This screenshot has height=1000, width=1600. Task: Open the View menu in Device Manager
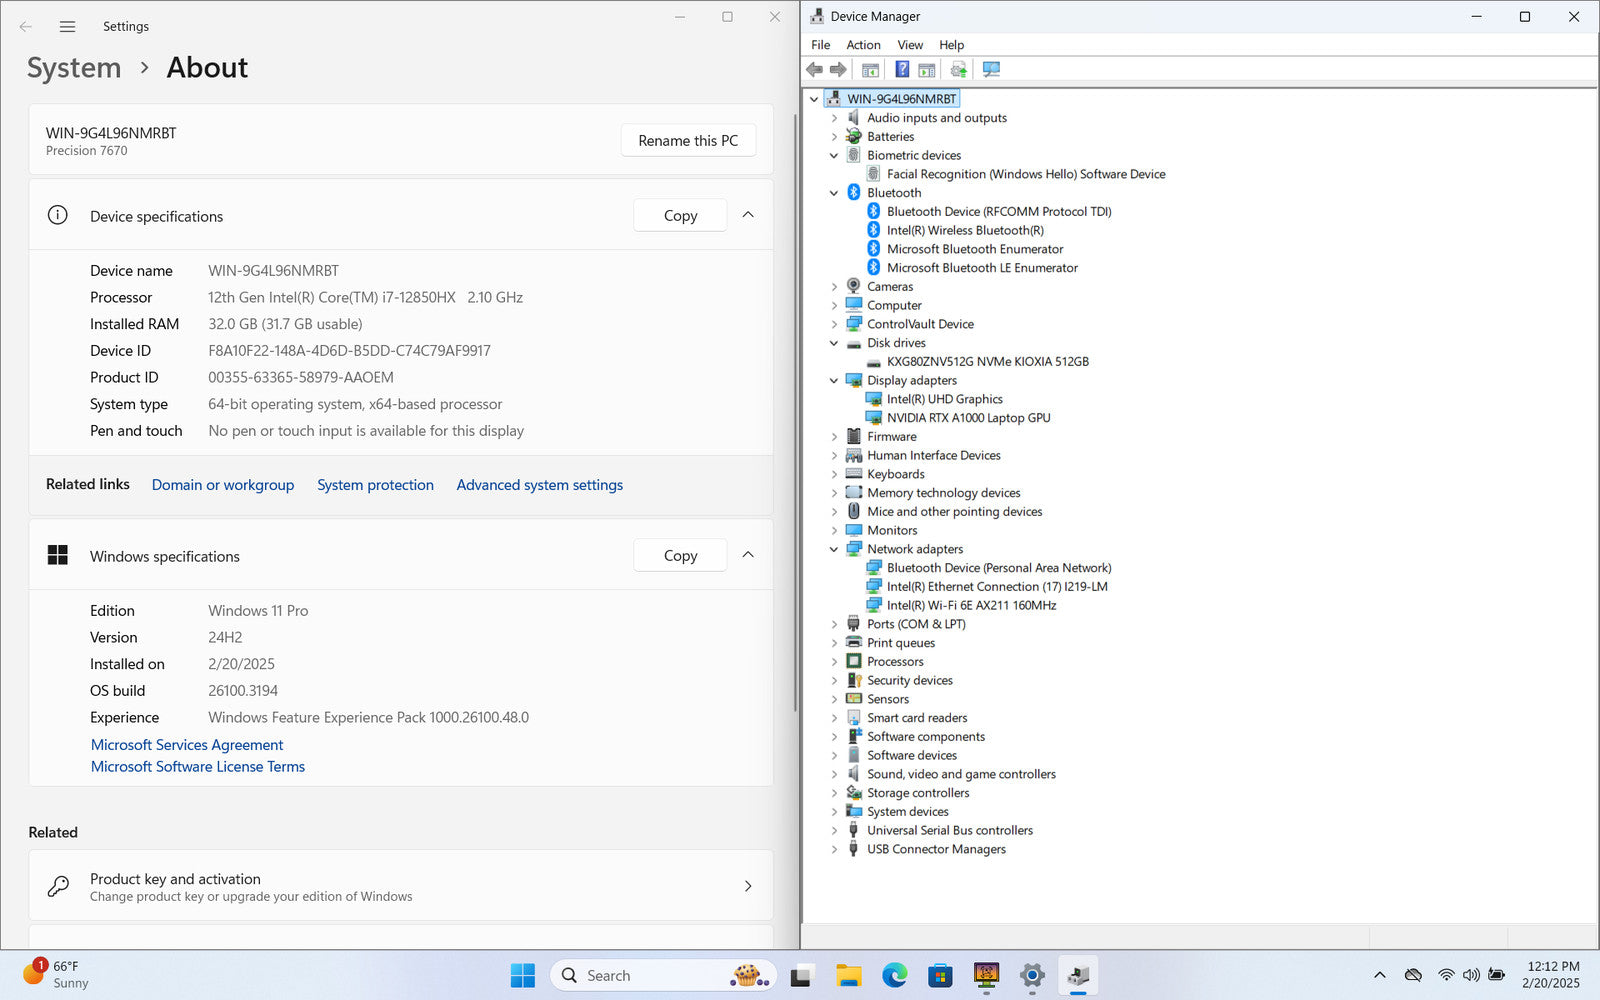coord(910,45)
